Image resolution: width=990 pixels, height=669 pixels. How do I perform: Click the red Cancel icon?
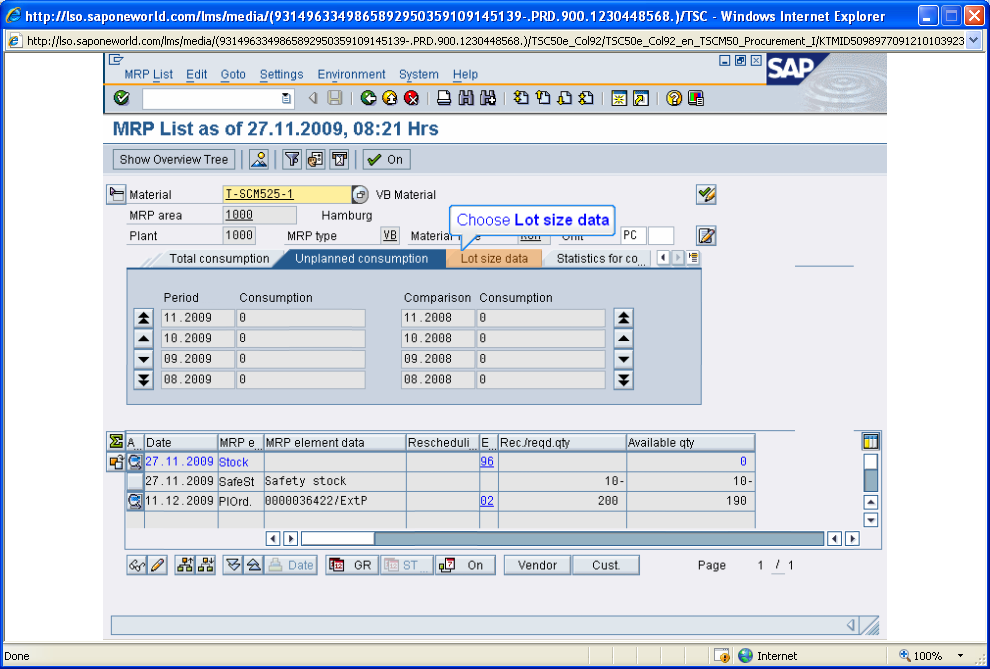(x=412, y=98)
